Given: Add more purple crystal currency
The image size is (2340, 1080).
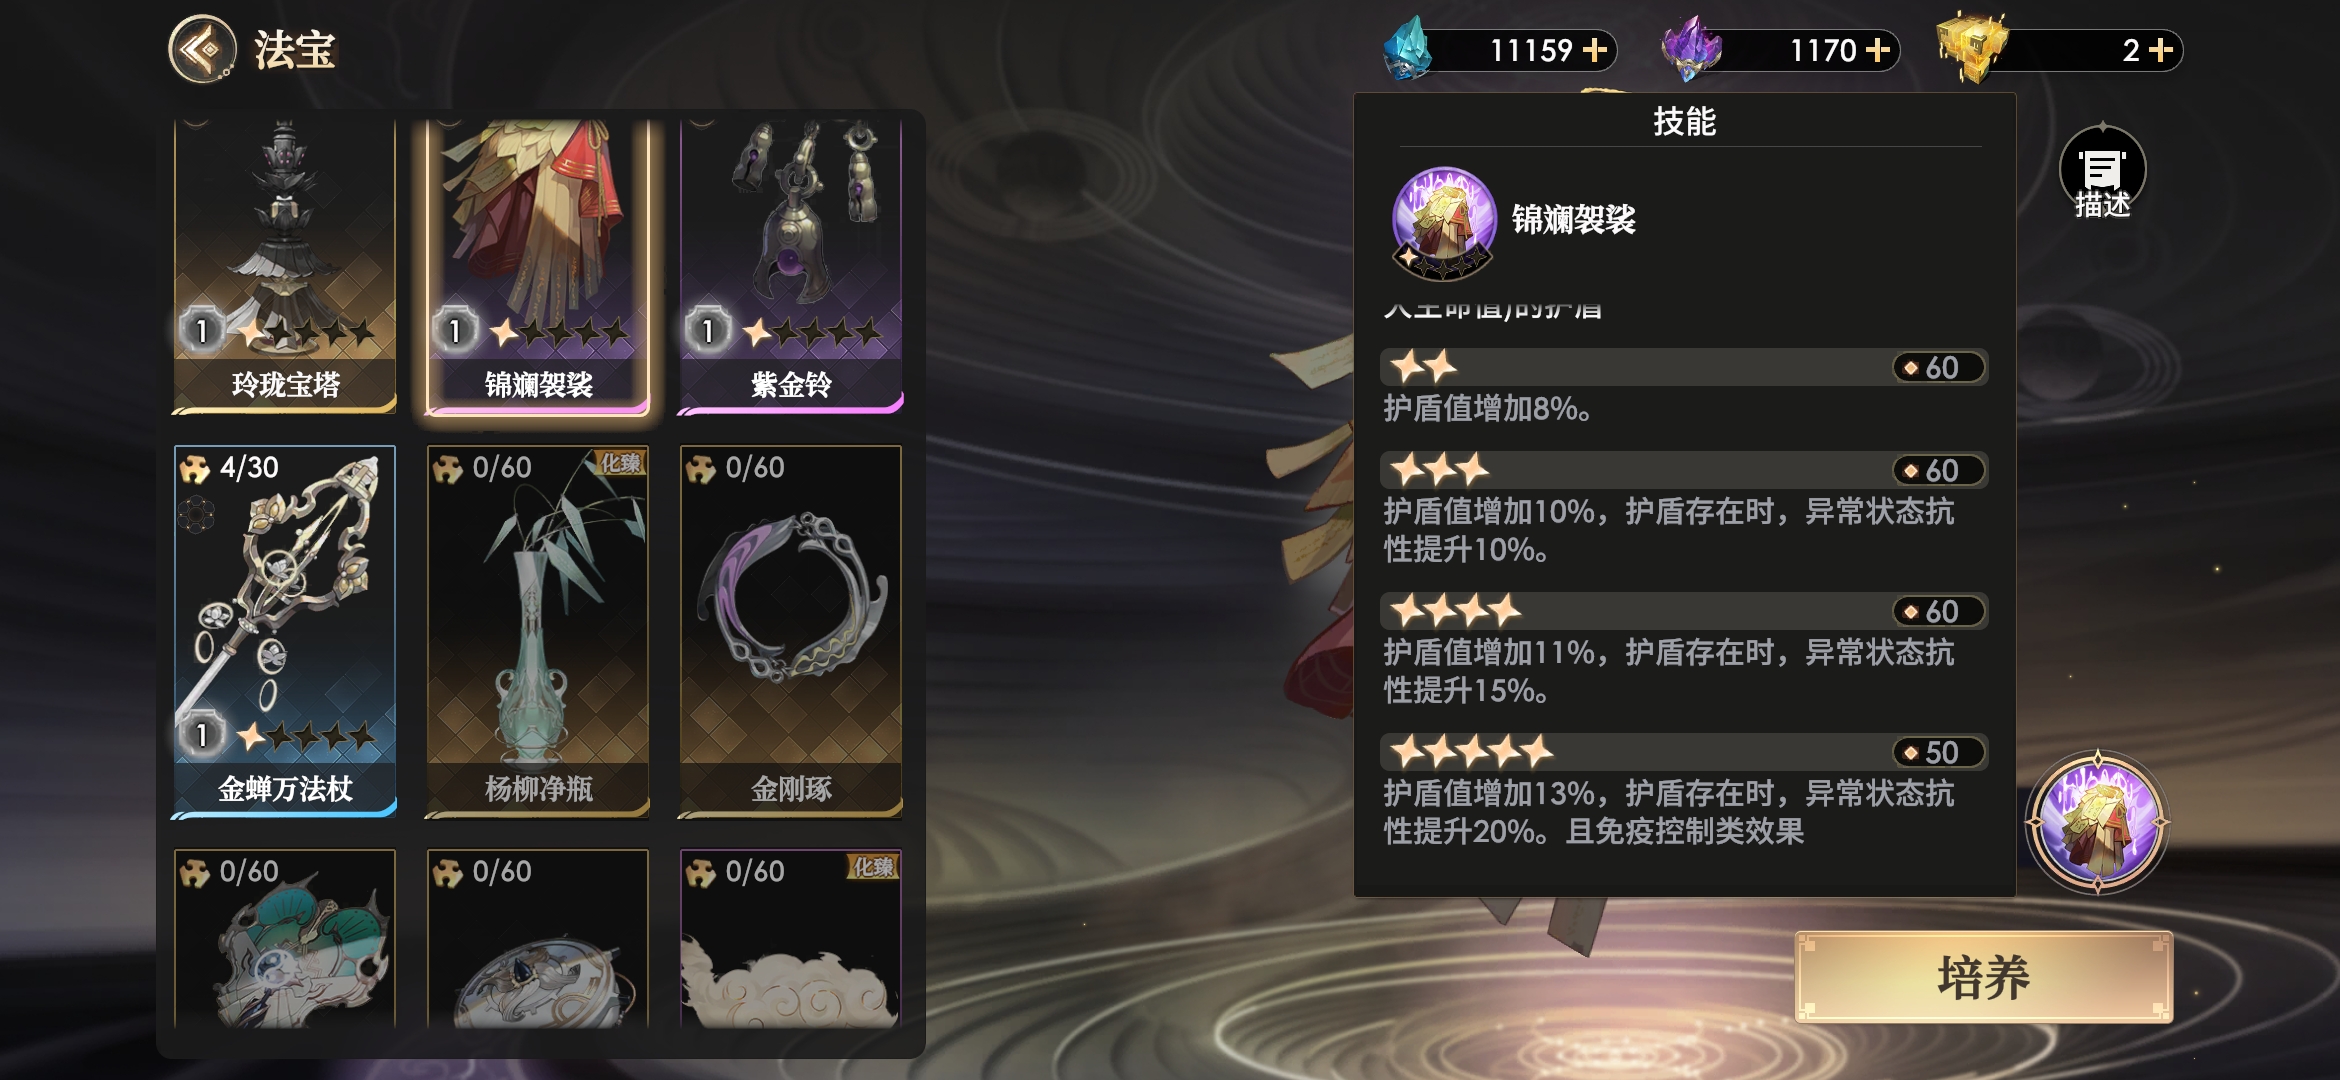Looking at the screenshot, I should (x=1878, y=50).
